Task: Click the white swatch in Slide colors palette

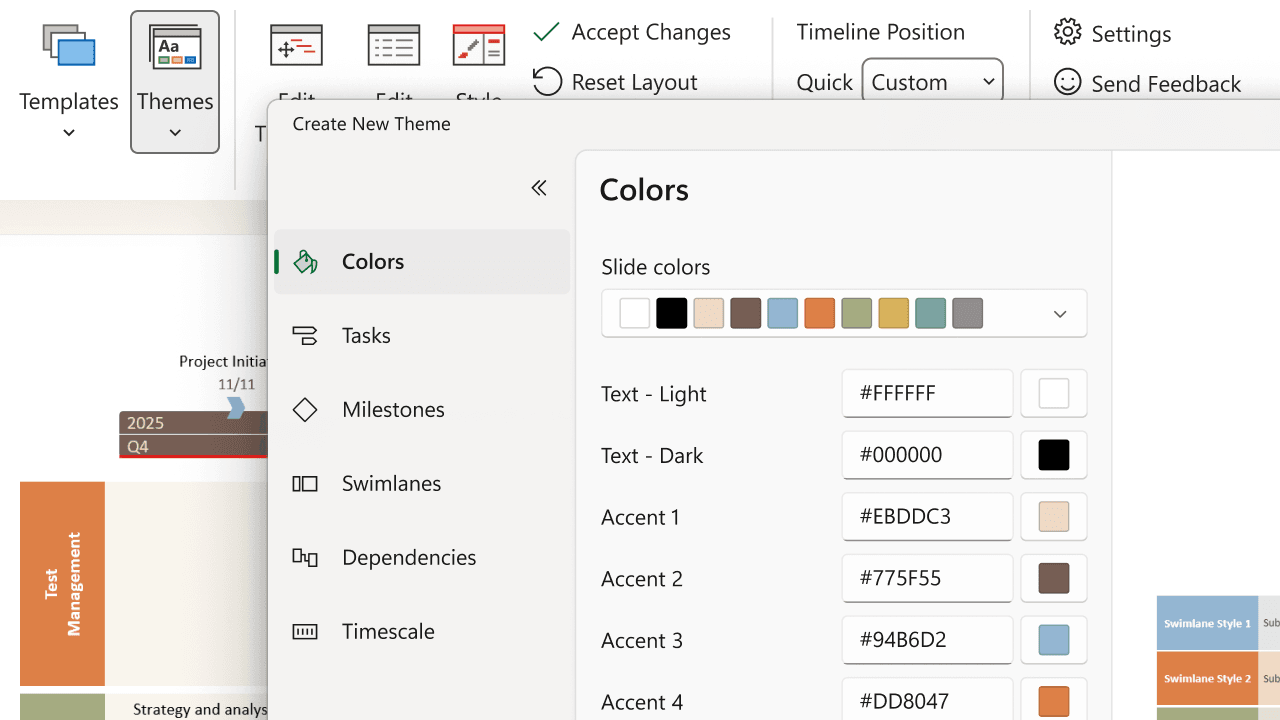Action: click(635, 313)
